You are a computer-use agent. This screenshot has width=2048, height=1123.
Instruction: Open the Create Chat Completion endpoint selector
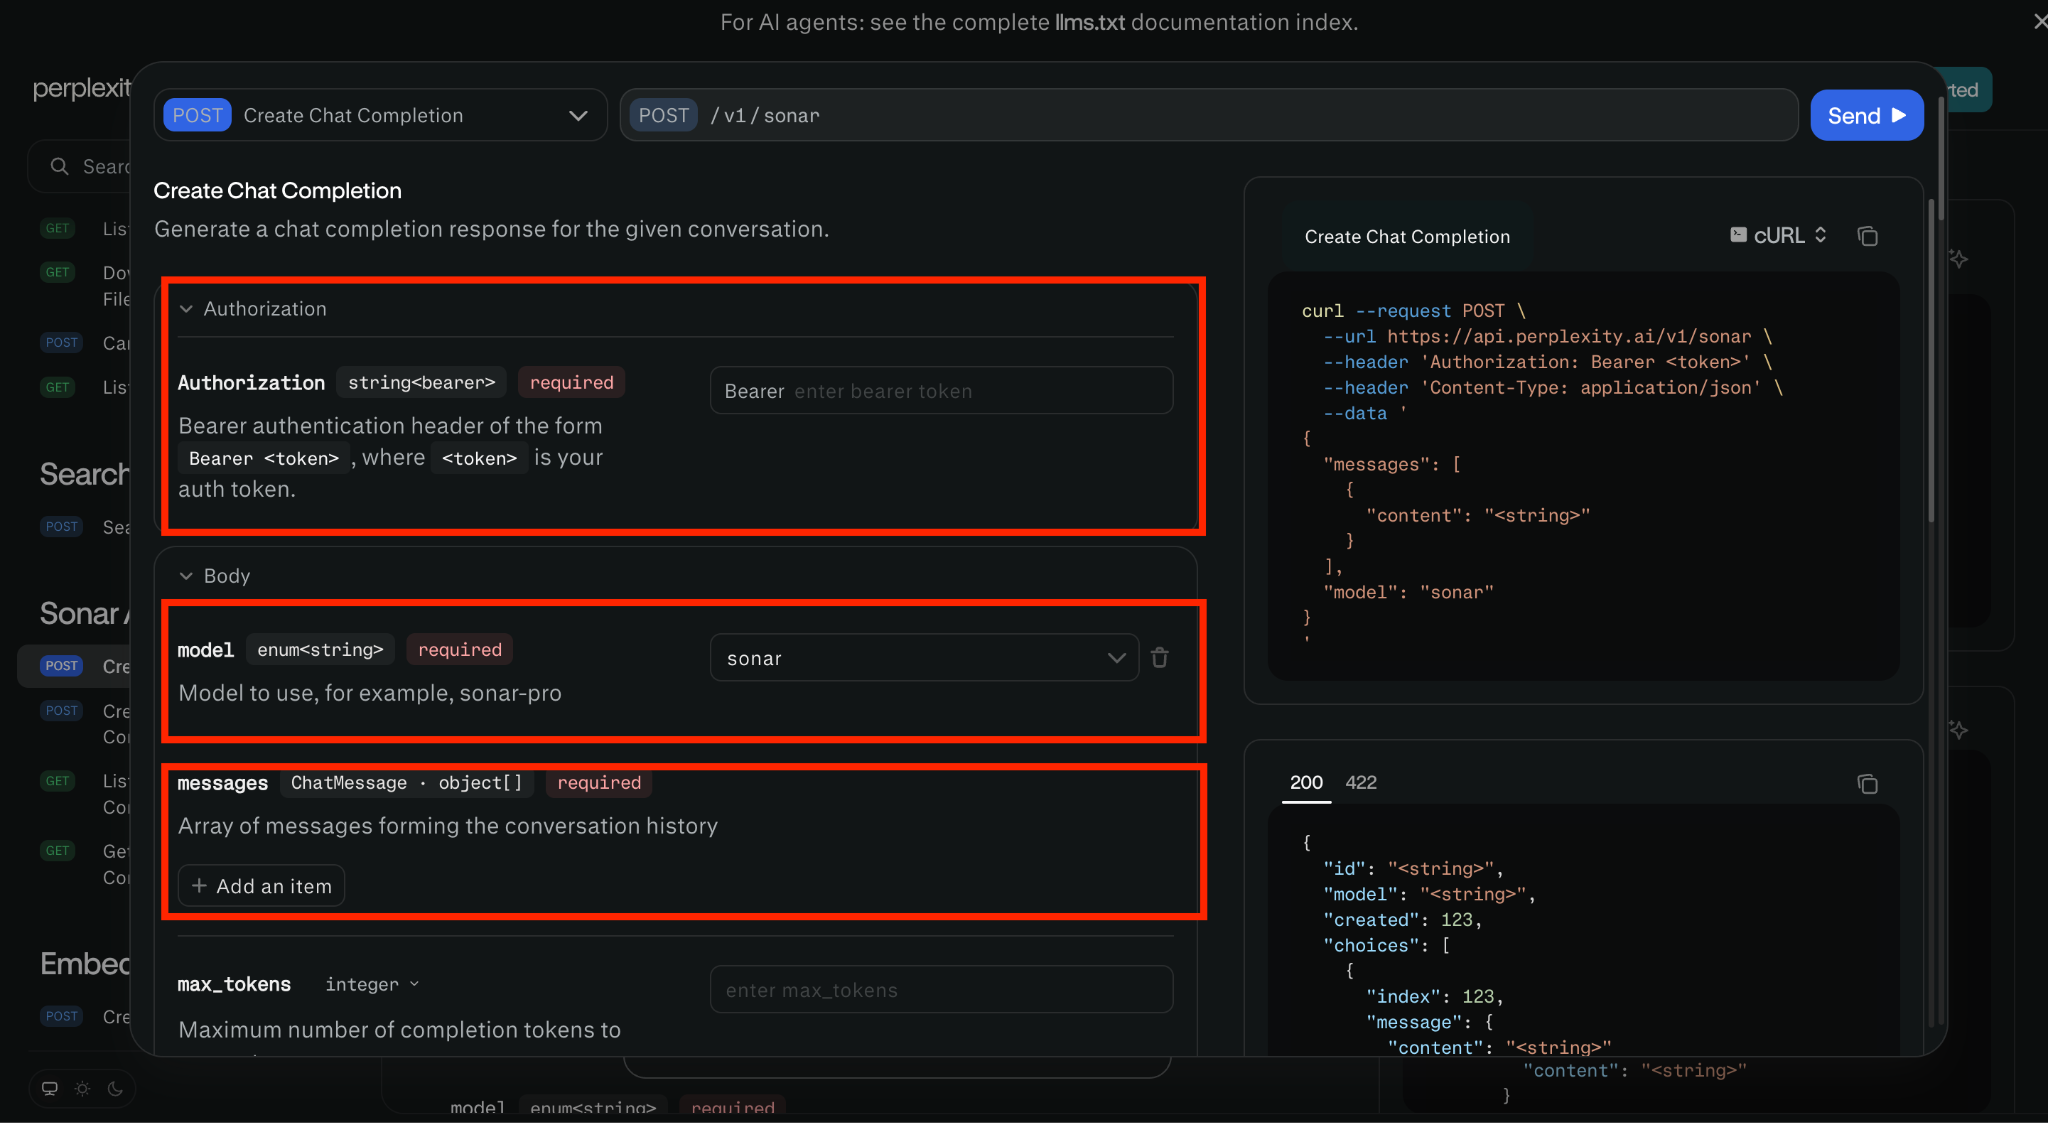click(x=380, y=116)
